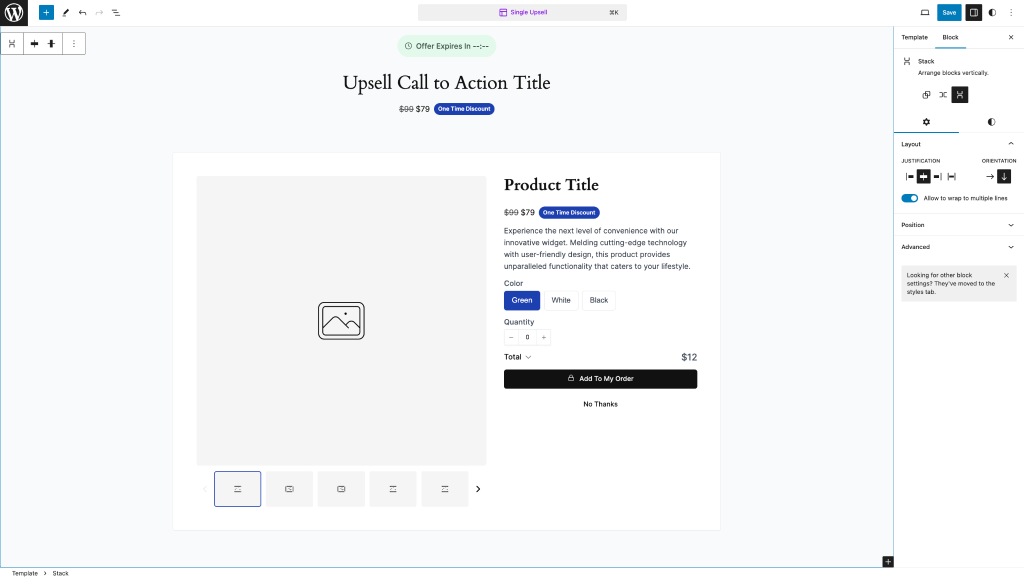Open block options three-dot menu
Image resolution: width=1024 pixels, height=579 pixels.
74,44
